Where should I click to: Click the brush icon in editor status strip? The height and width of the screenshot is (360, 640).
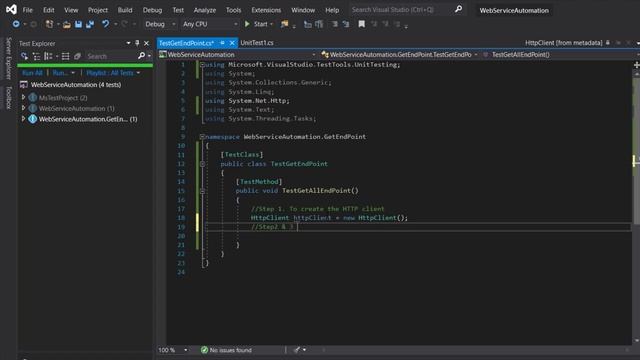[297, 350]
